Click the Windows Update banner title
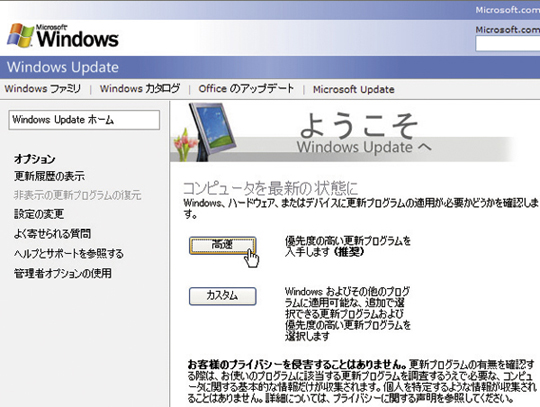 coord(63,67)
